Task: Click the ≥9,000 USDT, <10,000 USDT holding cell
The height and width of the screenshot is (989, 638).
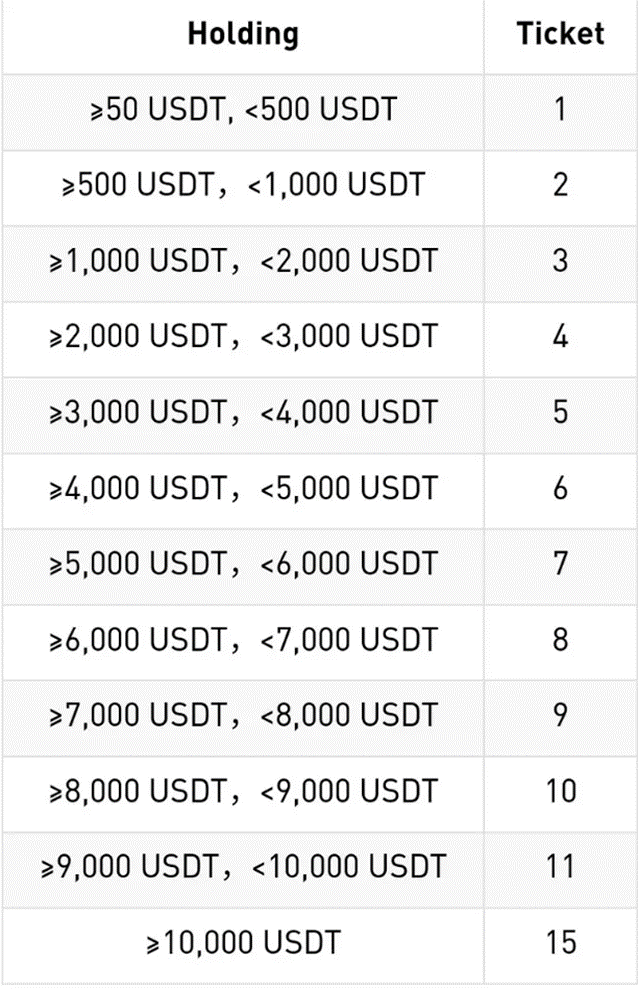Action: (x=243, y=866)
